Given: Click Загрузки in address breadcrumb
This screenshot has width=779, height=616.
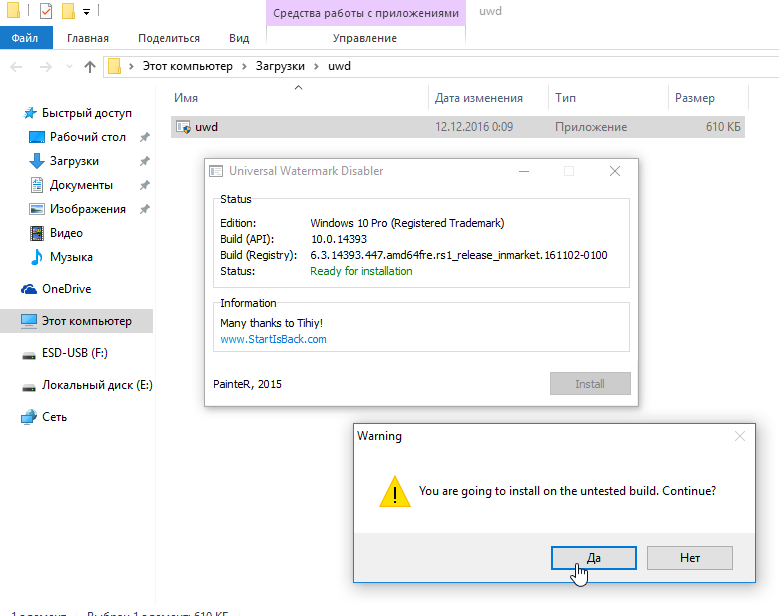Looking at the screenshot, I should coord(280,67).
